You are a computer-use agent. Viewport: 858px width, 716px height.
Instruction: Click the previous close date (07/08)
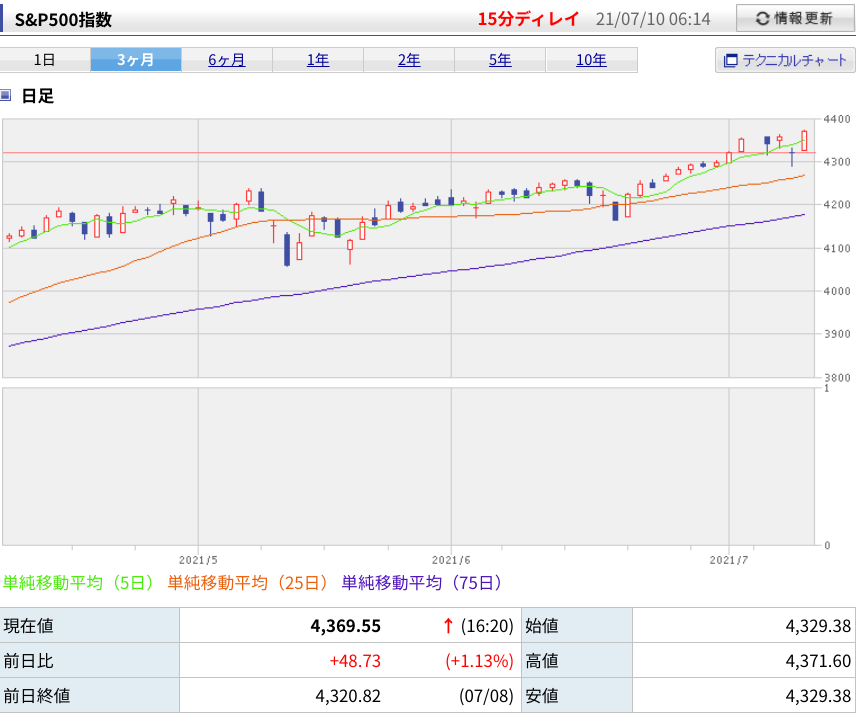486,696
